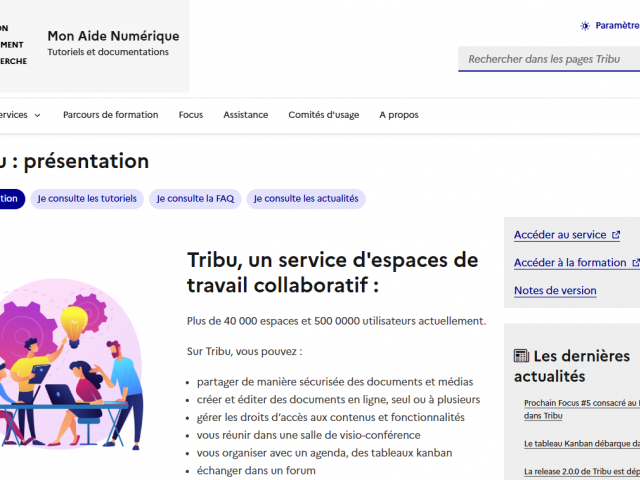Select the Je consulte les tutoriels tag
The width and height of the screenshot is (640, 480).
pyautogui.click(x=87, y=199)
